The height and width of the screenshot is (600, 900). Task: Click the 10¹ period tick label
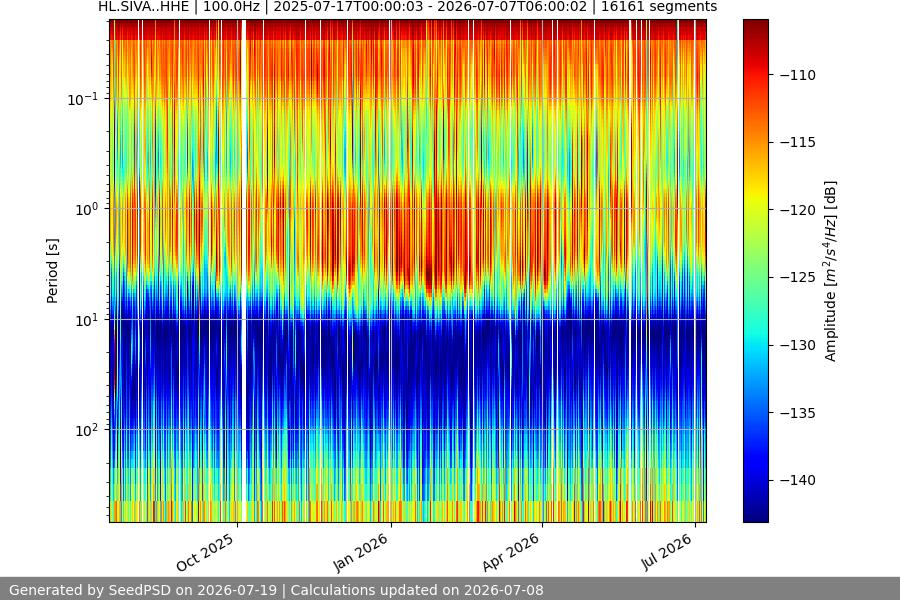[87, 320]
